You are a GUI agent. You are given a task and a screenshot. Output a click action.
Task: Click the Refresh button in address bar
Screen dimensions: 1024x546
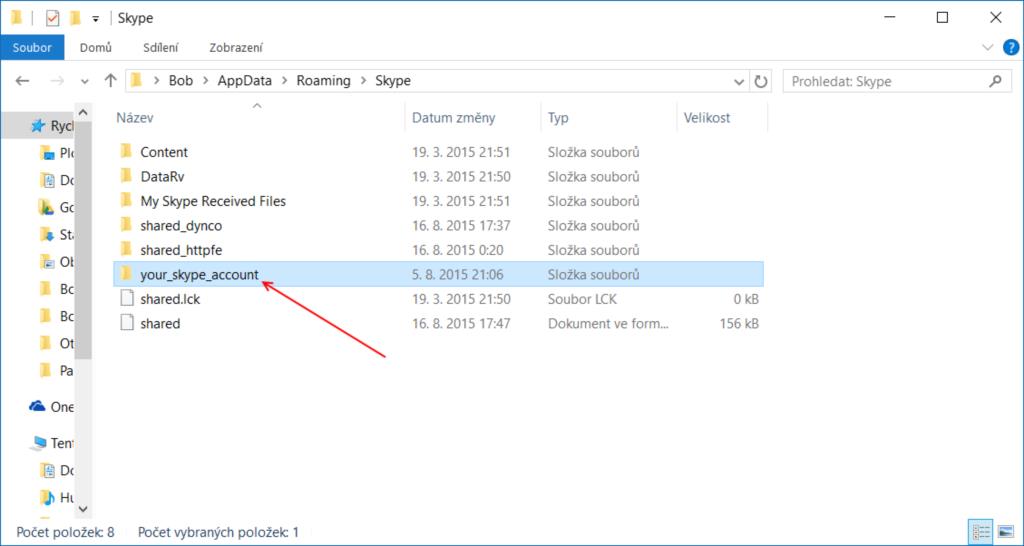(762, 81)
